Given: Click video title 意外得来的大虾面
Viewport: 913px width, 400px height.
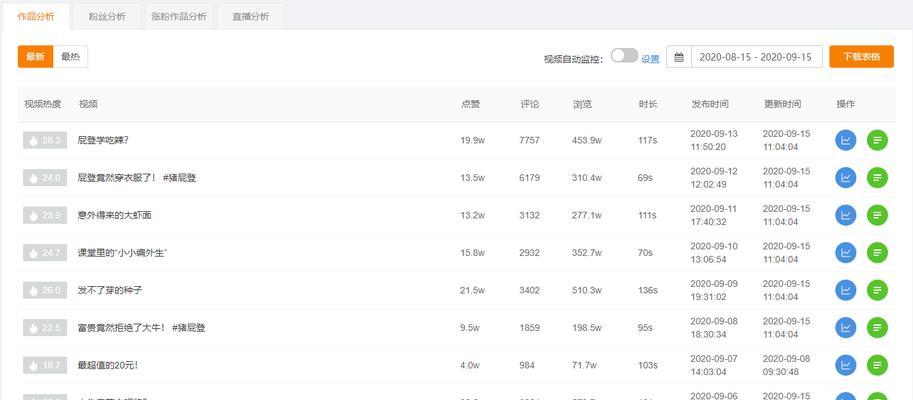Looking at the screenshot, I should point(115,215).
